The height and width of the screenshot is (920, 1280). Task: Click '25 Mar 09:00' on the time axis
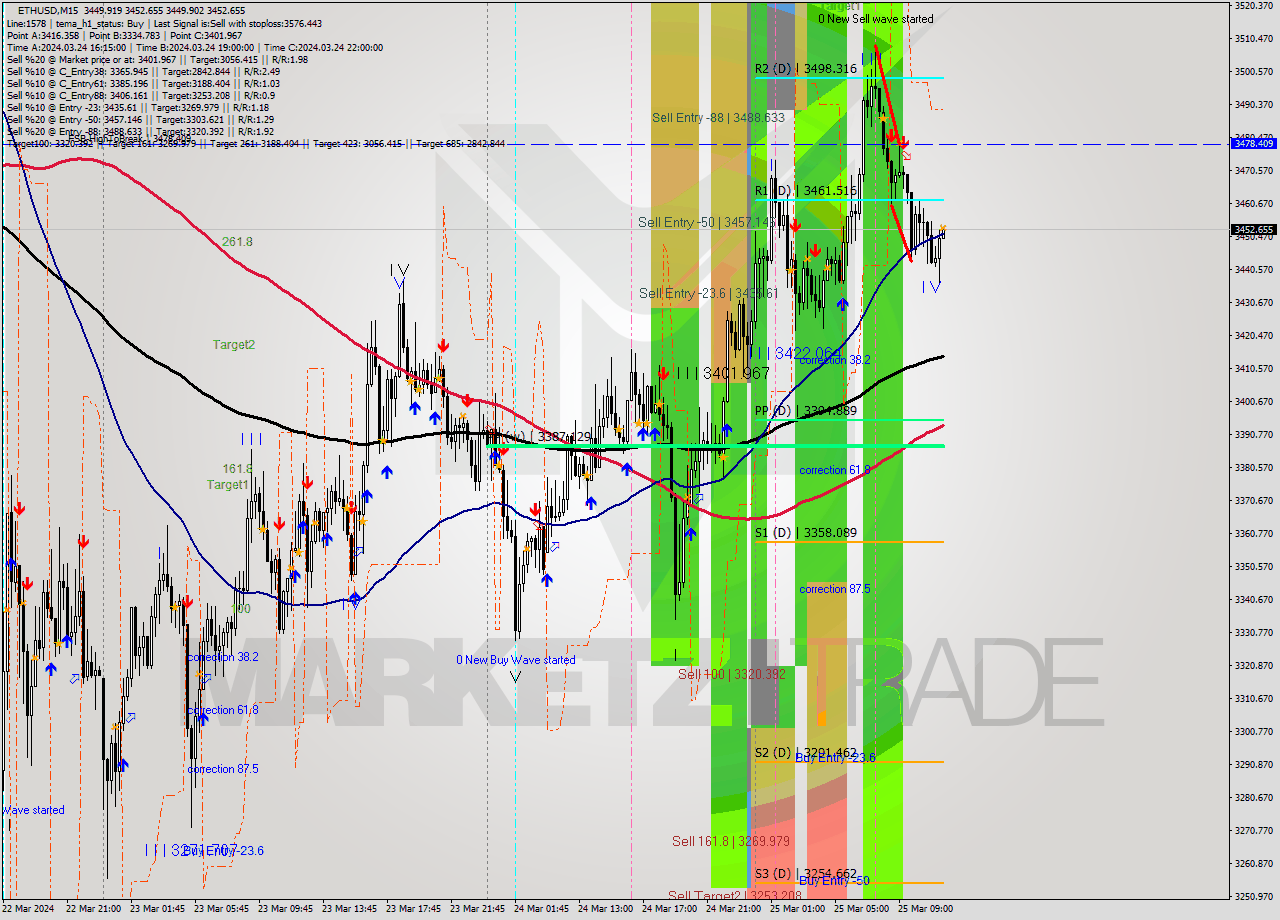(x=927, y=908)
